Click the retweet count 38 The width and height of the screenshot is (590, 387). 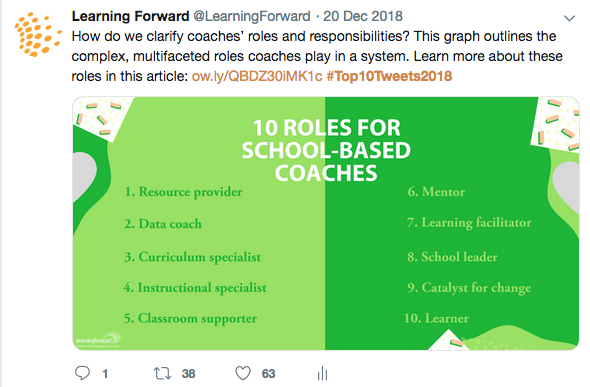click(188, 373)
